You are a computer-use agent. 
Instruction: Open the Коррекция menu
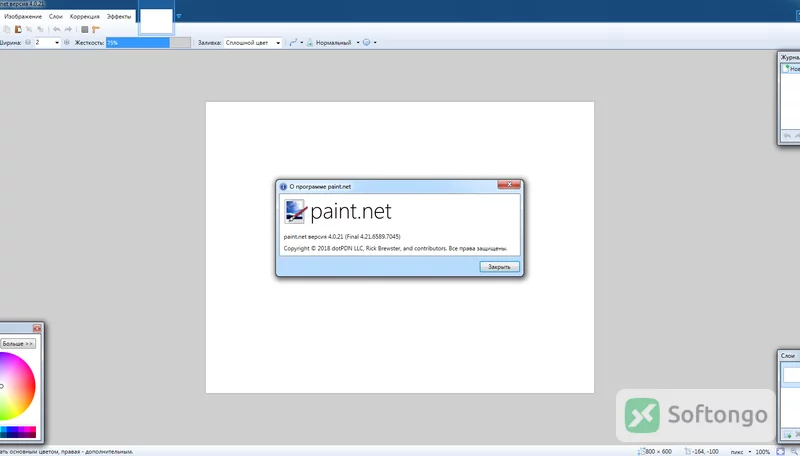85,16
